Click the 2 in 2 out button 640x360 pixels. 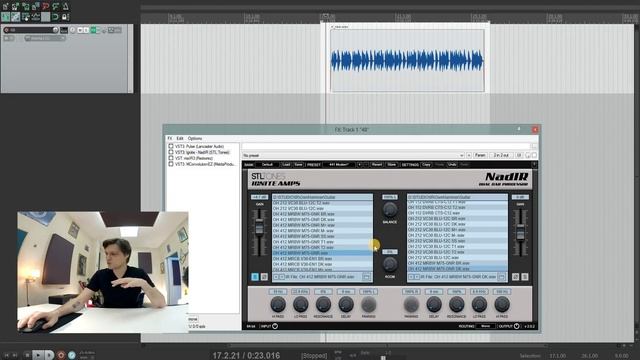click(501, 156)
